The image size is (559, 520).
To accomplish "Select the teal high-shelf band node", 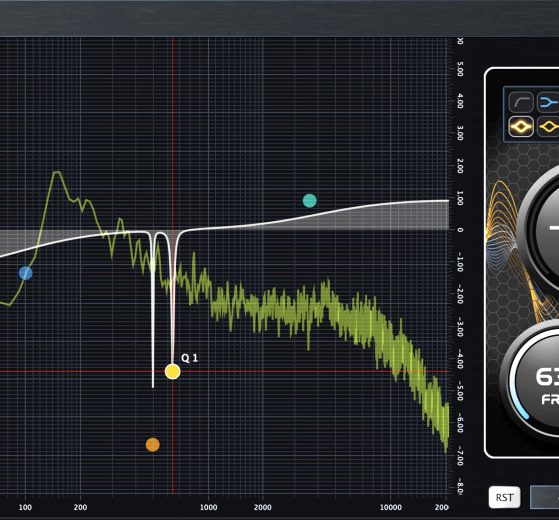I will click(x=309, y=201).
